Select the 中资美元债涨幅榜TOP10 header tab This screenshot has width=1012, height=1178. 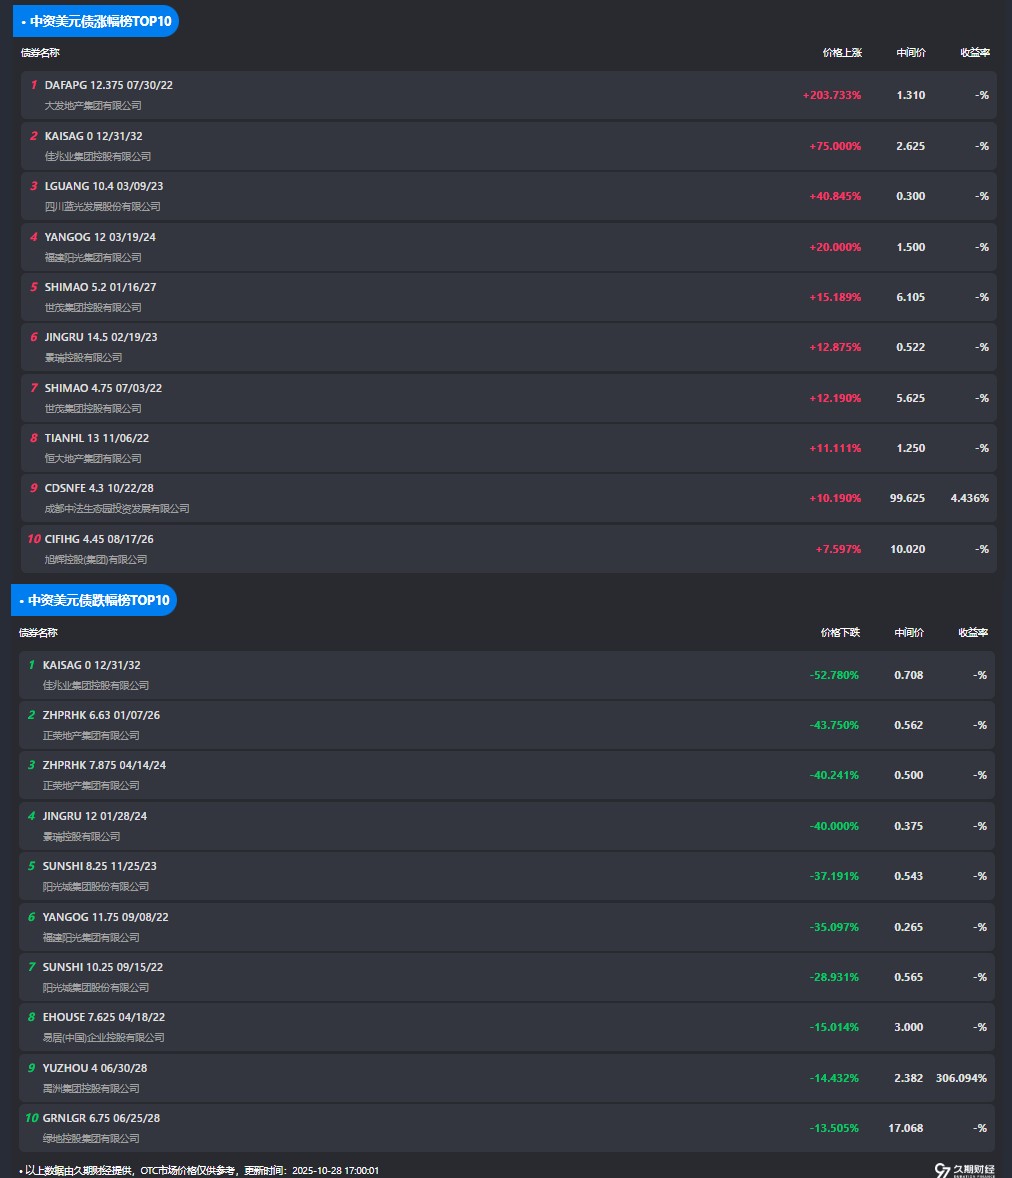pos(95,20)
